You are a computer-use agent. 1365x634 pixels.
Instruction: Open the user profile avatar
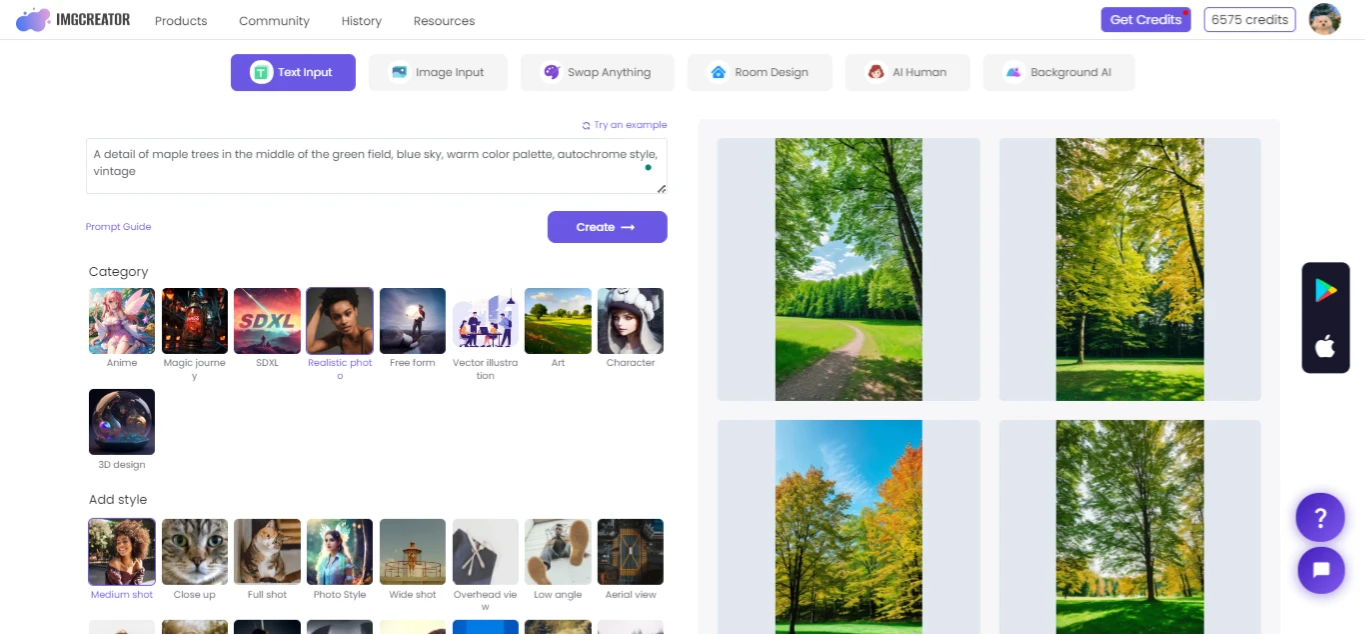(1325, 20)
